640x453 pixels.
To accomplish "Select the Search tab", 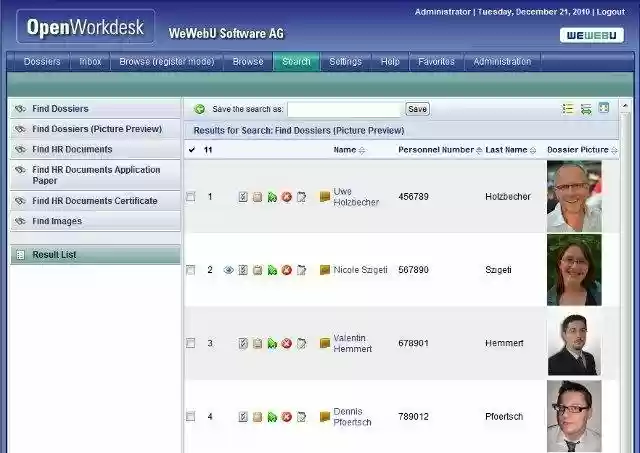I will click(296, 62).
